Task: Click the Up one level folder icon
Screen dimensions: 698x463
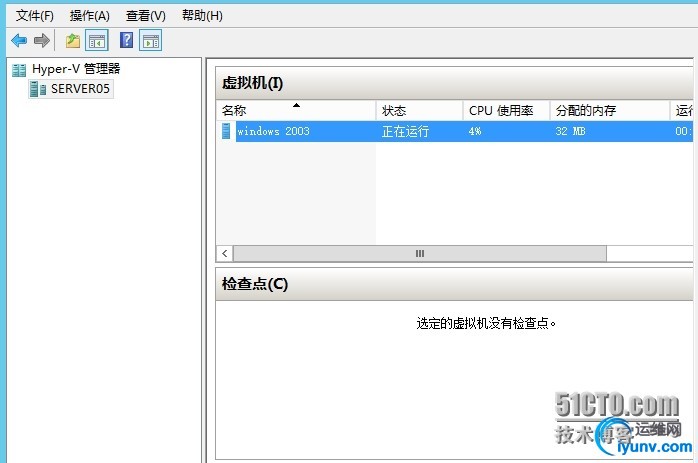Action: pos(73,41)
